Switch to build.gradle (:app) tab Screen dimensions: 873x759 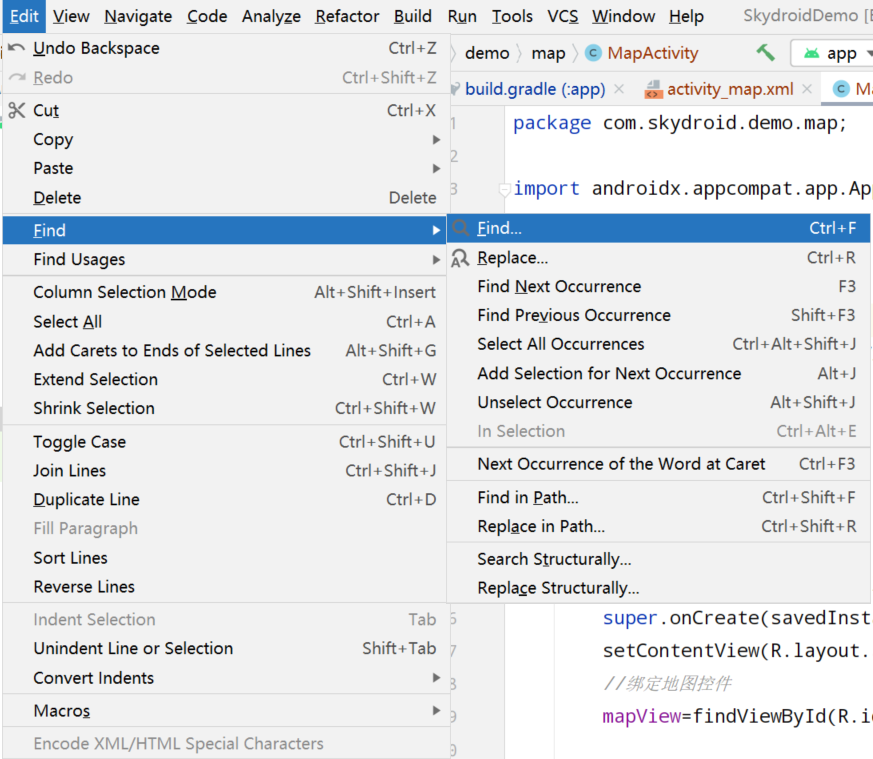click(x=534, y=89)
